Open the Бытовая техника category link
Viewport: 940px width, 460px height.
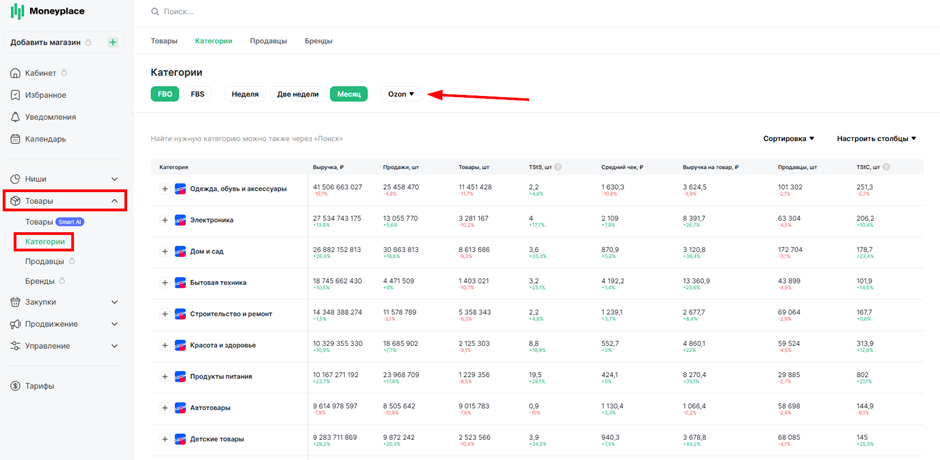(x=218, y=282)
